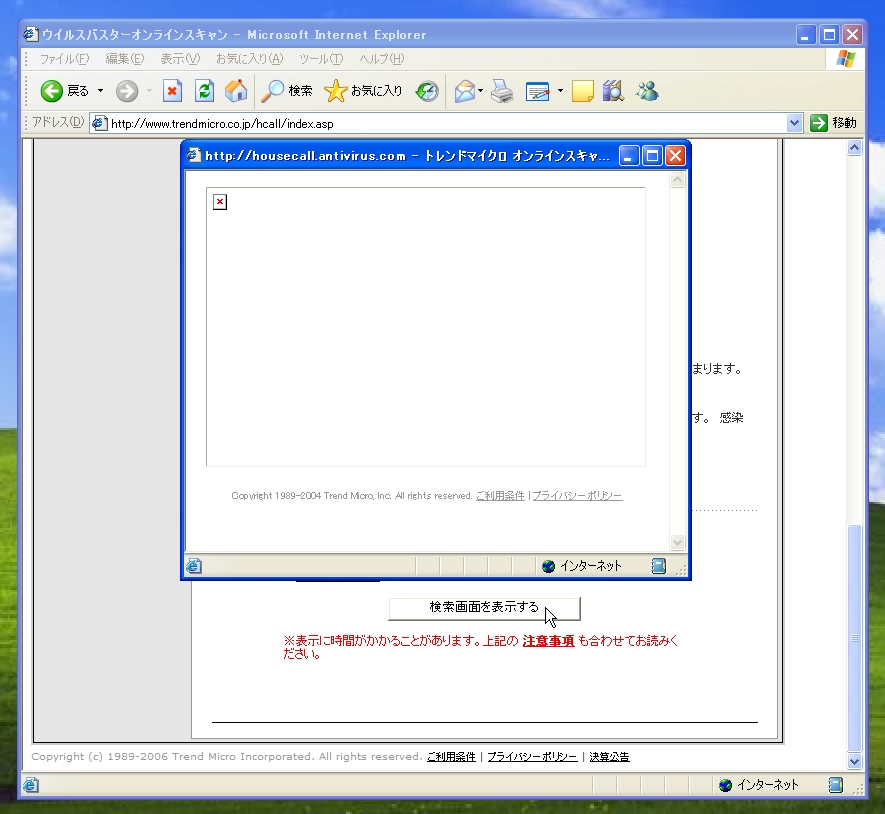This screenshot has height=814, width=885.
Task: Click the popup status bar IE page icon
Action: (x=194, y=566)
